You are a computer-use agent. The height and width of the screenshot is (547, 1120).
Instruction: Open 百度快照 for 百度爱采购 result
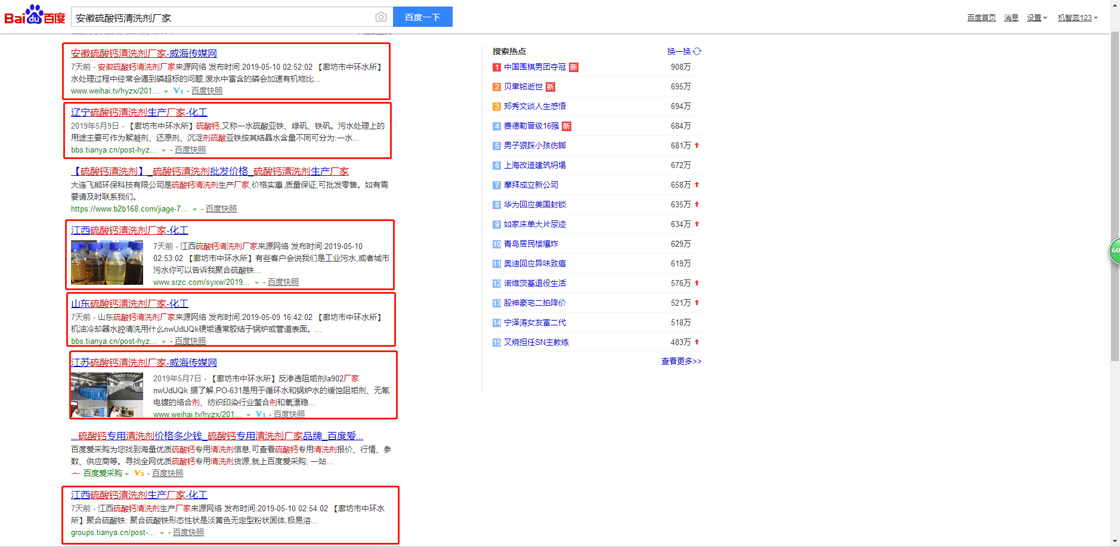point(167,473)
